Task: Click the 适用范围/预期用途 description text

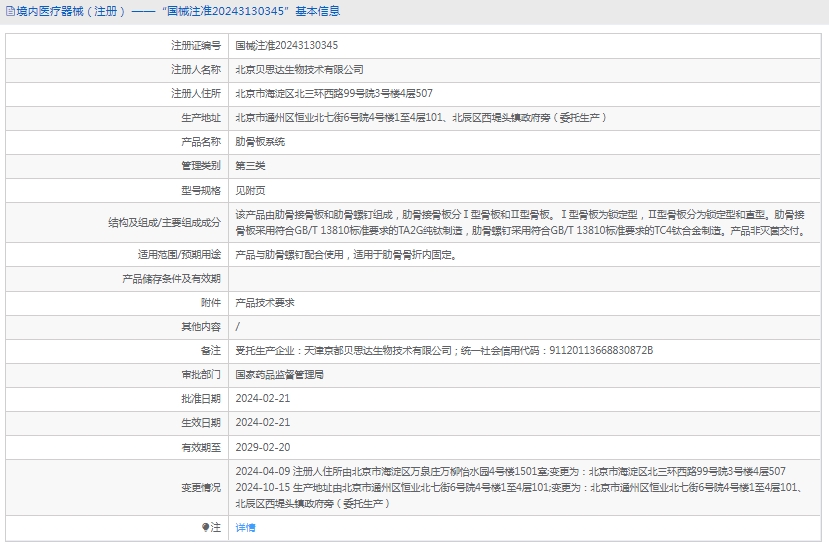Action: point(345,255)
